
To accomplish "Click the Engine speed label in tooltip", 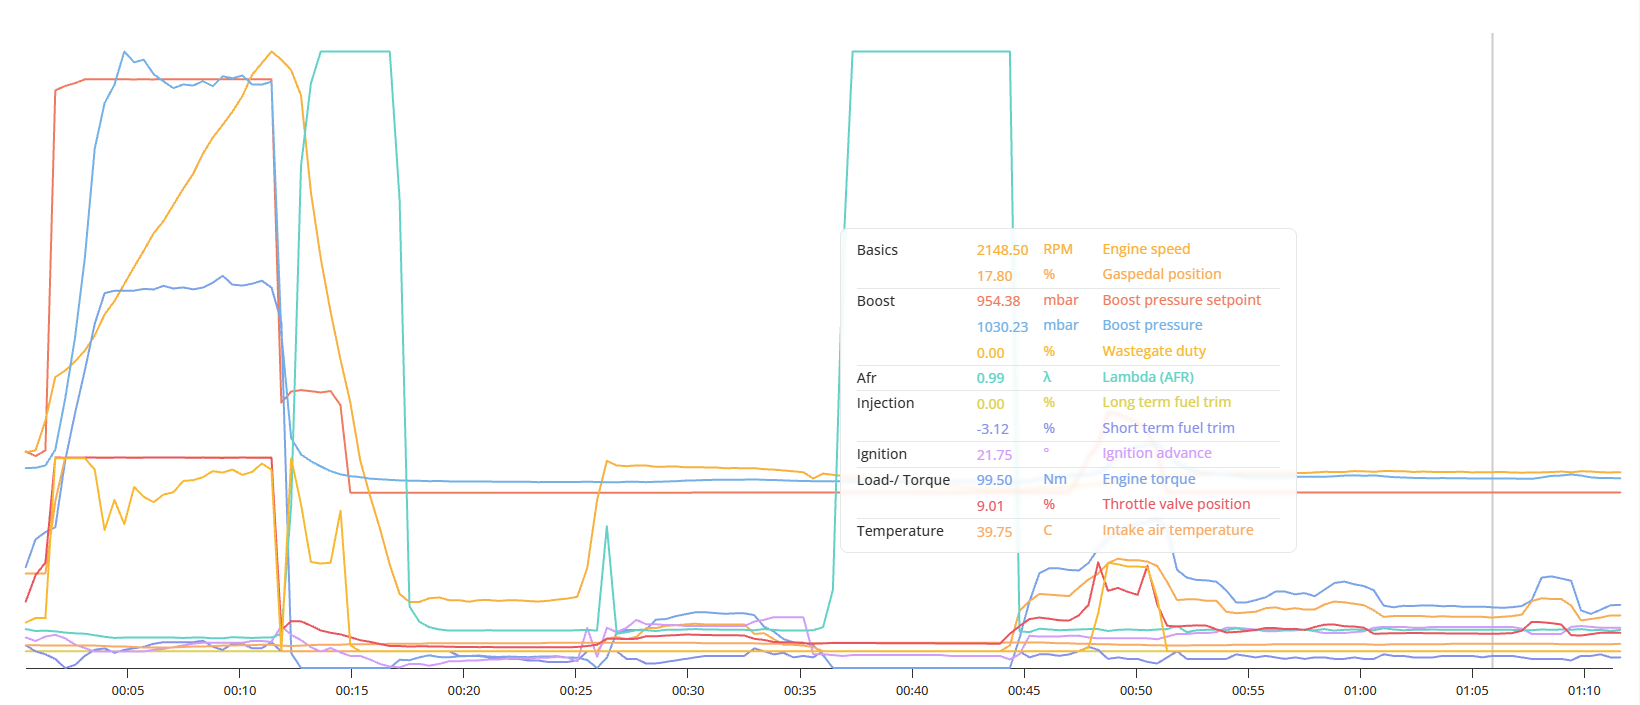I will coord(1146,249).
